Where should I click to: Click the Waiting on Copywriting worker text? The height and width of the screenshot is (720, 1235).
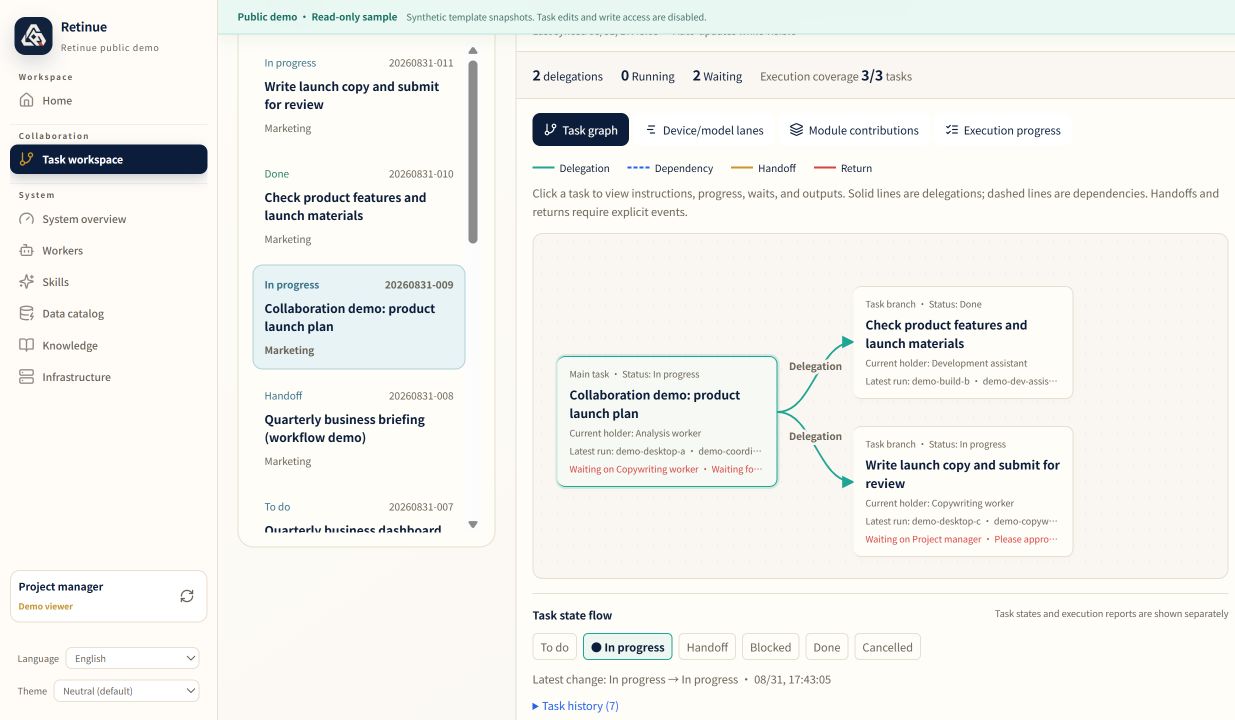pyautogui.click(x=634, y=469)
